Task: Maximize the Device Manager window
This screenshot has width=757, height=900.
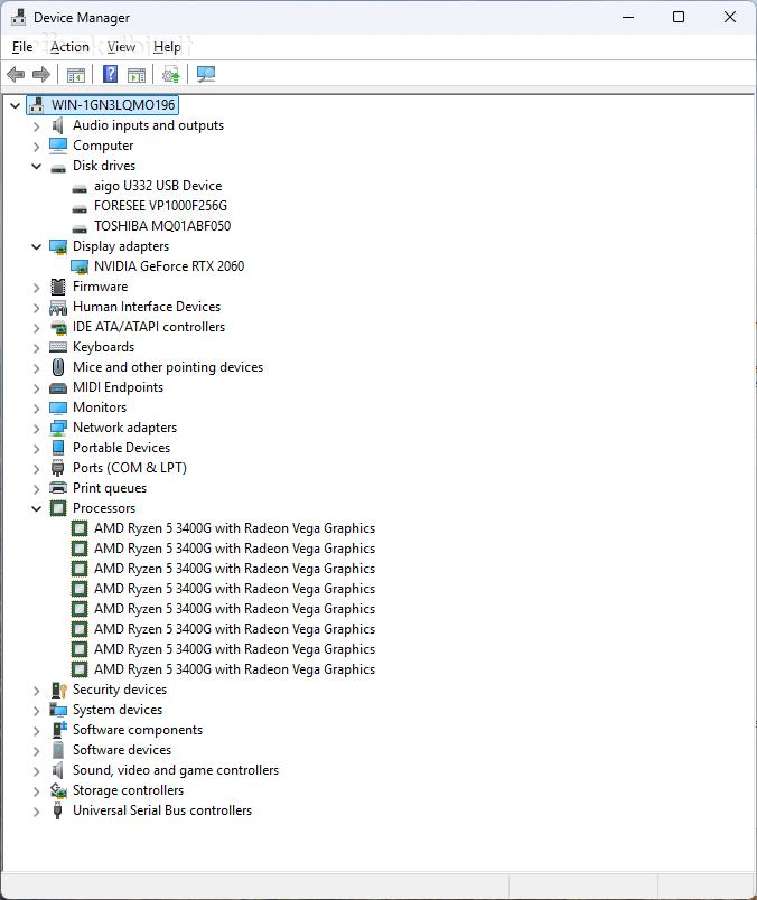Action: pyautogui.click(x=678, y=17)
